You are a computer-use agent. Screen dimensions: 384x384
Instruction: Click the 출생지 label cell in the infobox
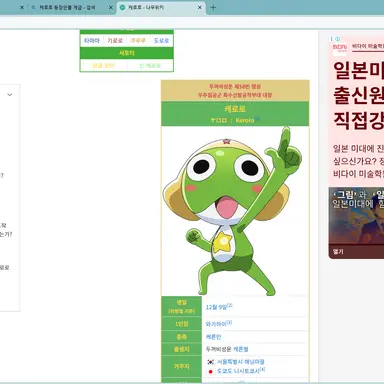point(181,349)
